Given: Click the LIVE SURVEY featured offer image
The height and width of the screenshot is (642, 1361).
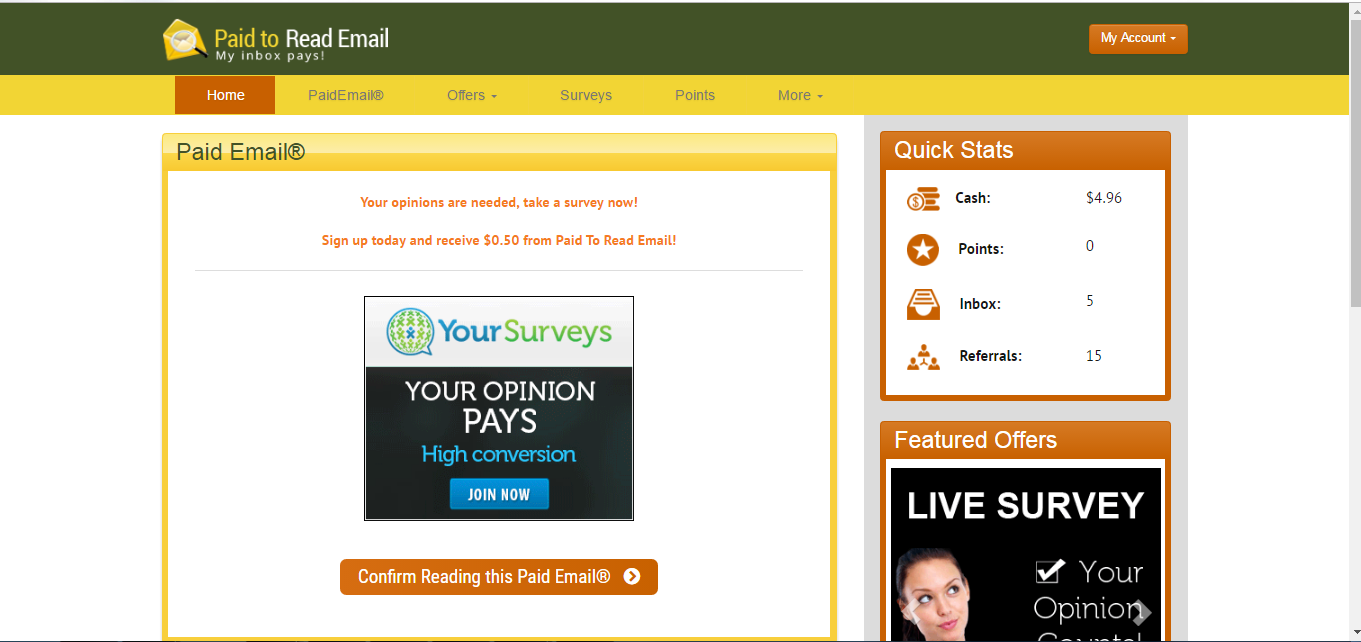Looking at the screenshot, I should (x=1026, y=555).
